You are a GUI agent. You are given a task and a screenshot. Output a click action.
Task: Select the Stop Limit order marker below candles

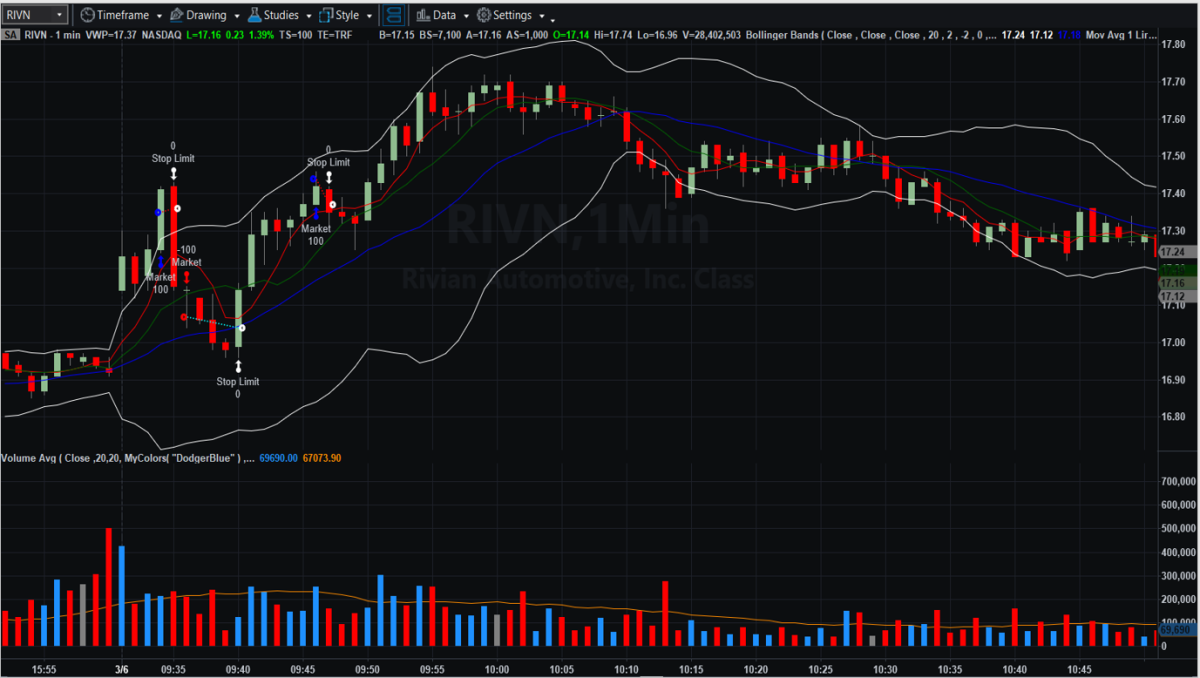click(x=238, y=381)
